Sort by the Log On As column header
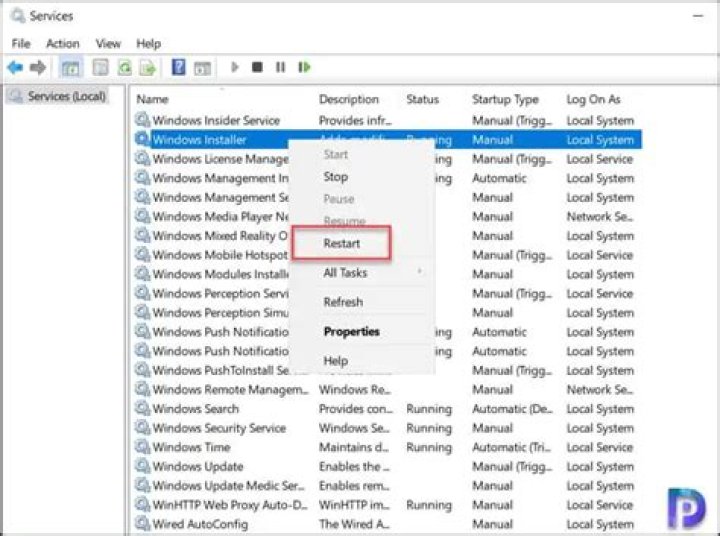This screenshot has height=536, width=720. coord(593,99)
